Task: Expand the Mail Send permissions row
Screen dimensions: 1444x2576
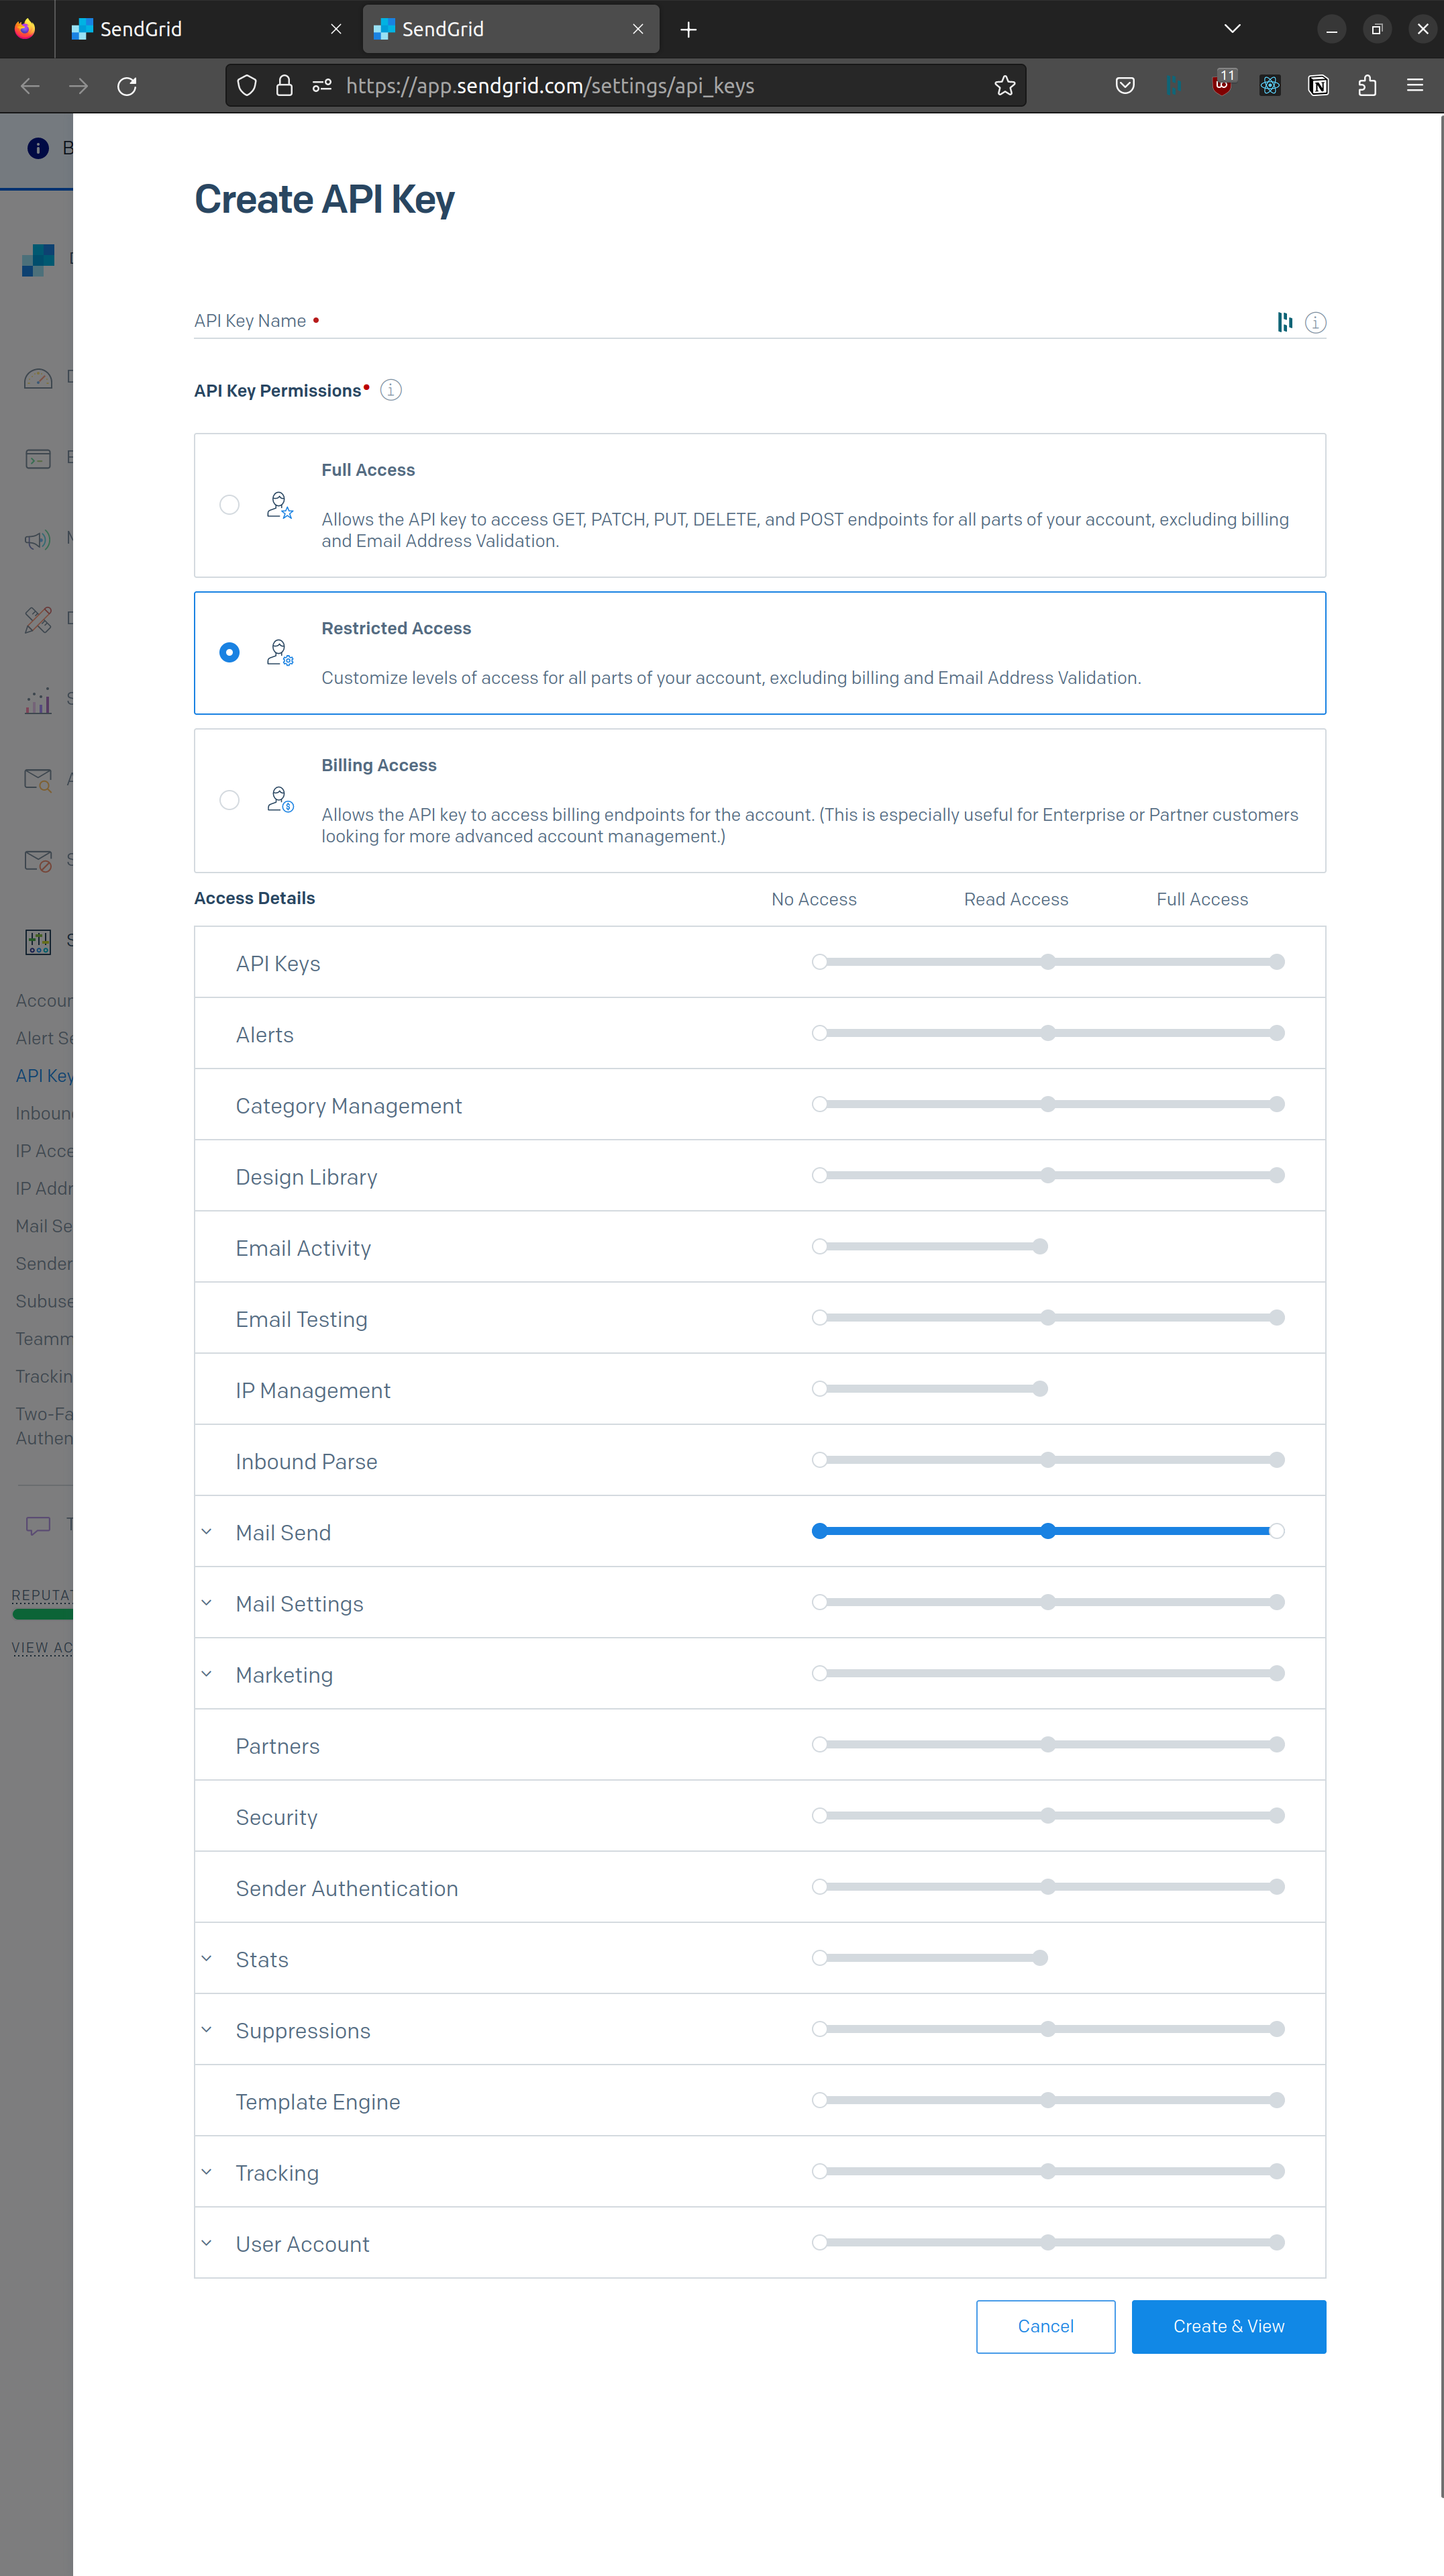Action: coord(207,1531)
